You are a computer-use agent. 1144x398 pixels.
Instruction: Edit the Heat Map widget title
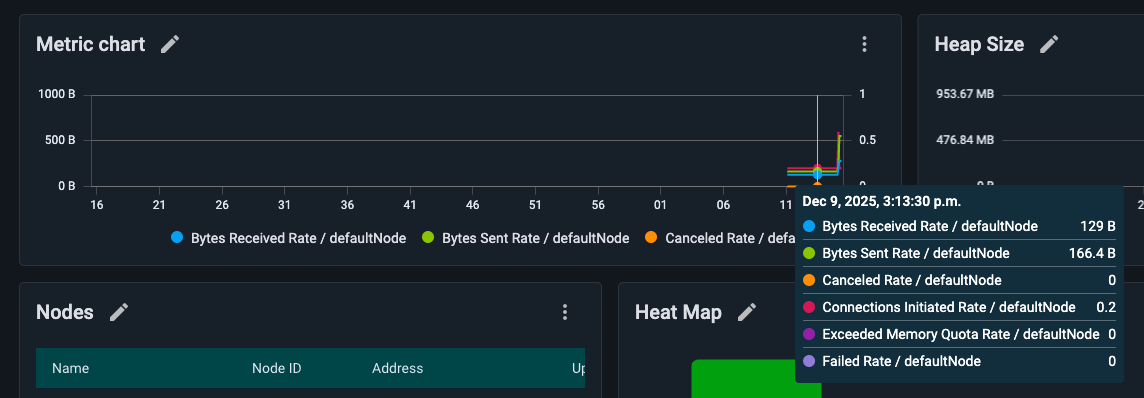pyautogui.click(x=746, y=313)
